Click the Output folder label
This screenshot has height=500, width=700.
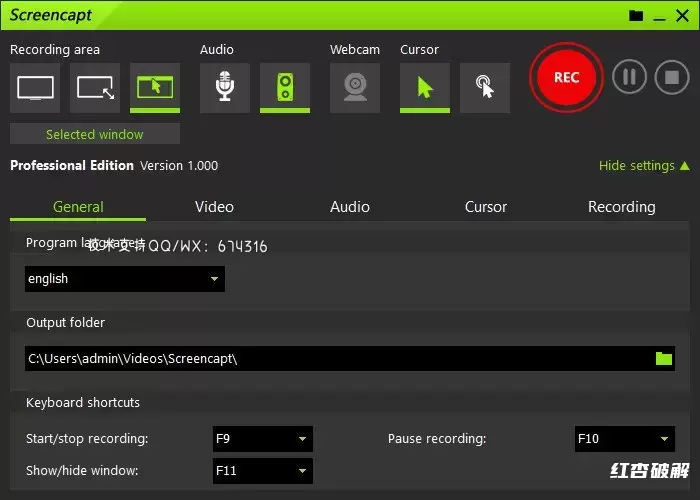click(x=66, y=323)
